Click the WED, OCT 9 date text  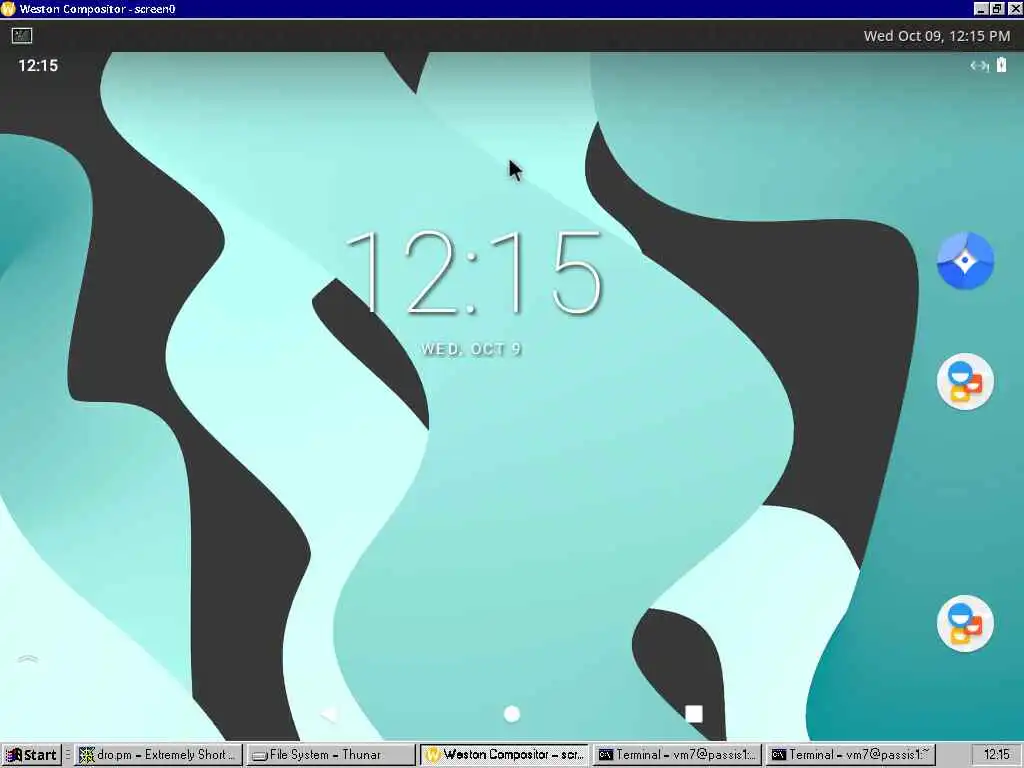471,349
